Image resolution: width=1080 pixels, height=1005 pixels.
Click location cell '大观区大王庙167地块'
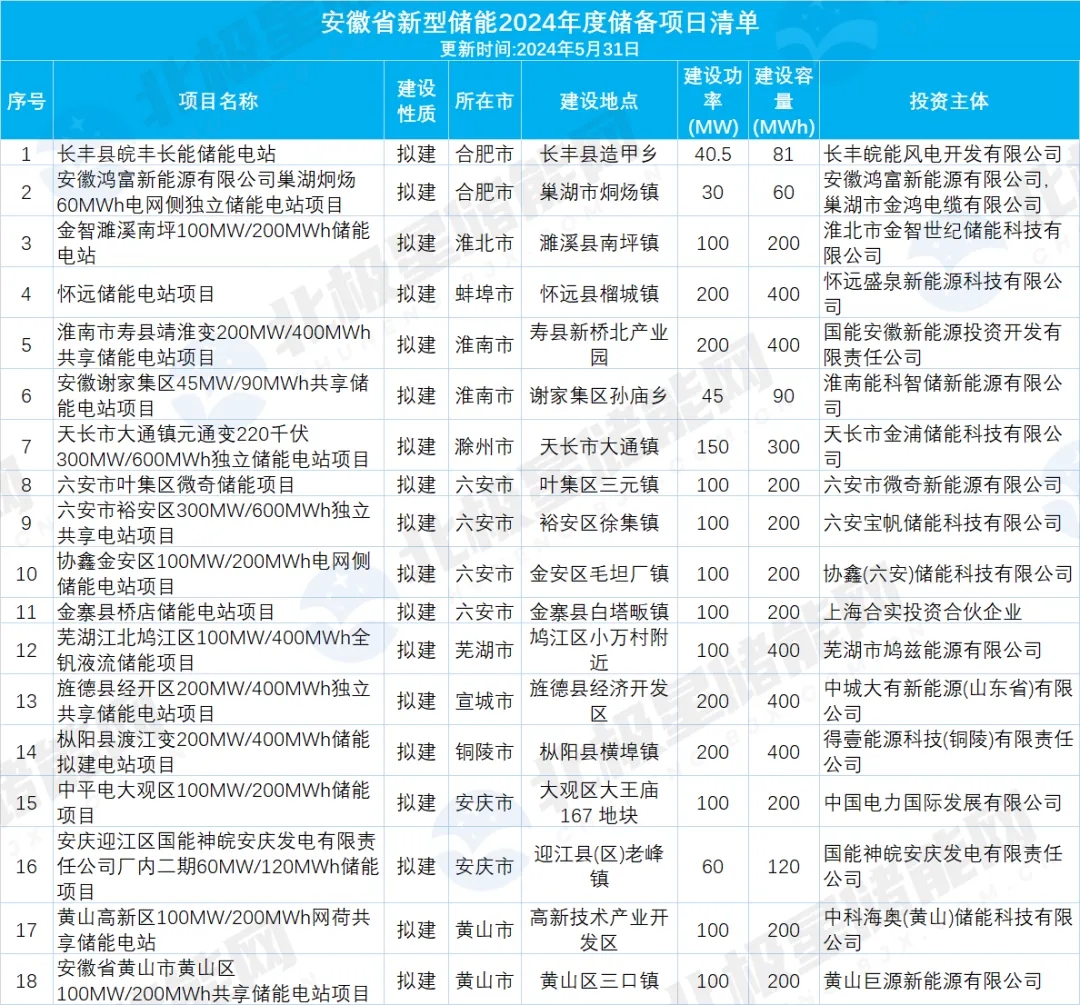pos(599,802)
